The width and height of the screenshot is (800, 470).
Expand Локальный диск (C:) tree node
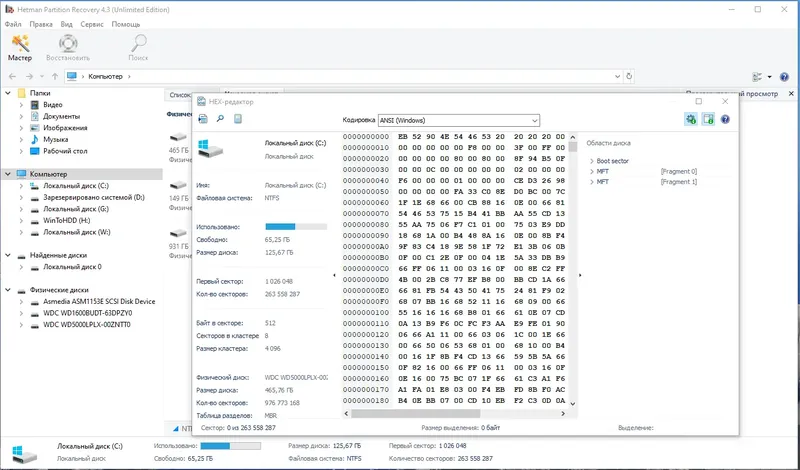(x=21, y=186)
